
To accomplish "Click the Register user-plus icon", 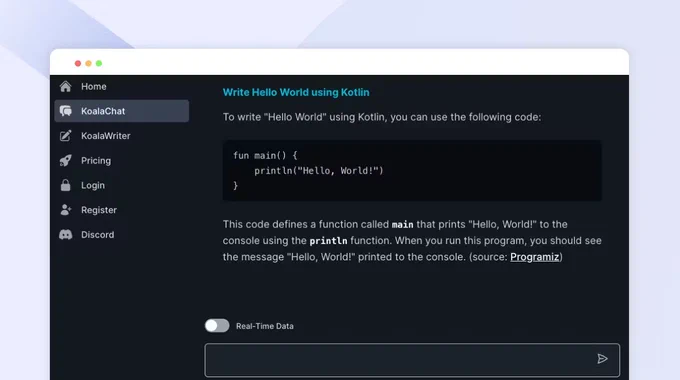I will (65, 210).
